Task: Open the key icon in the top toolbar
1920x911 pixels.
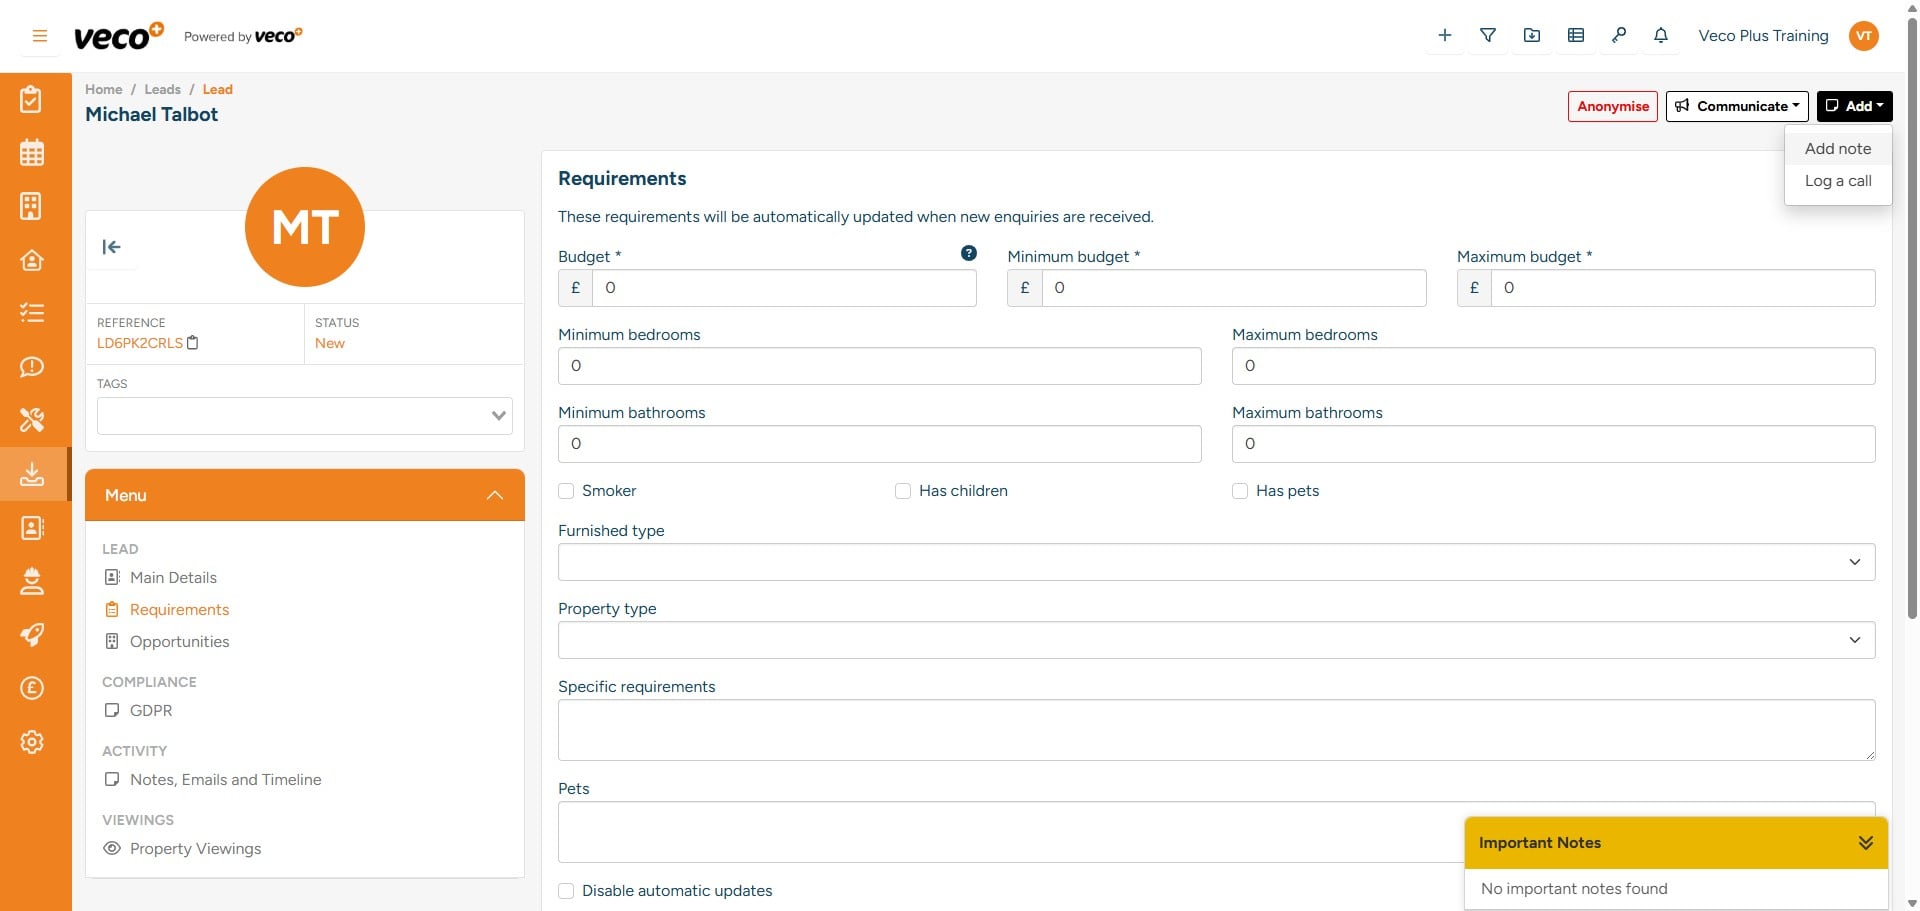Action: click(x=1619, y=35)
